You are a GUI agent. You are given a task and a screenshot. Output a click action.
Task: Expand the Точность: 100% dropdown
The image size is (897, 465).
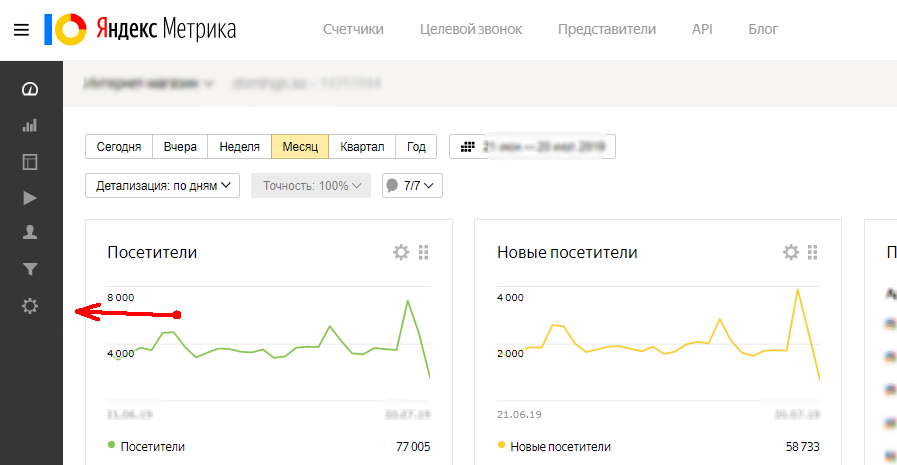(x=311, y=185)
